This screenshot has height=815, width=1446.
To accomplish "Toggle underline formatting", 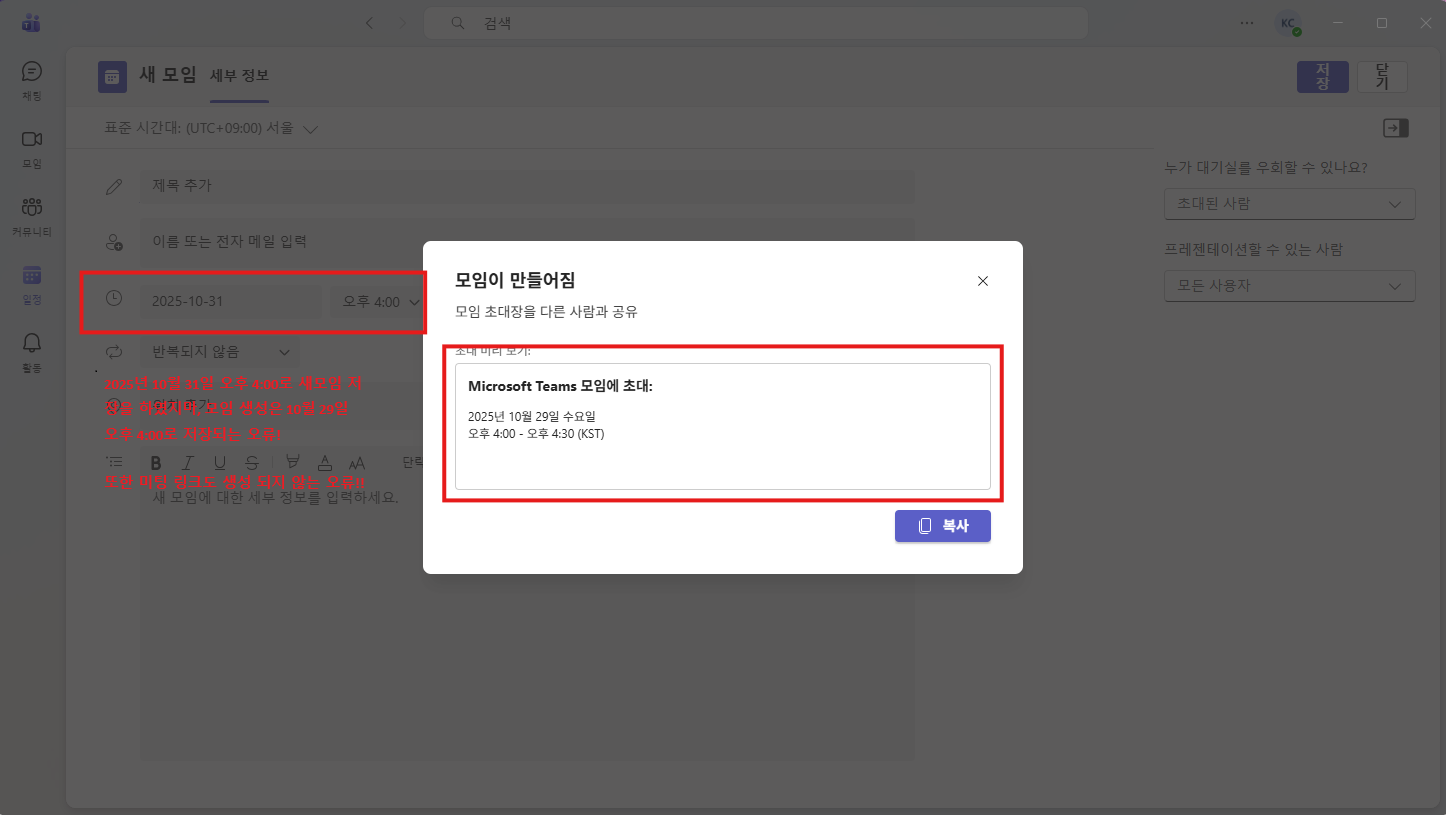I will pyautogui.click(x=220, y=462).
